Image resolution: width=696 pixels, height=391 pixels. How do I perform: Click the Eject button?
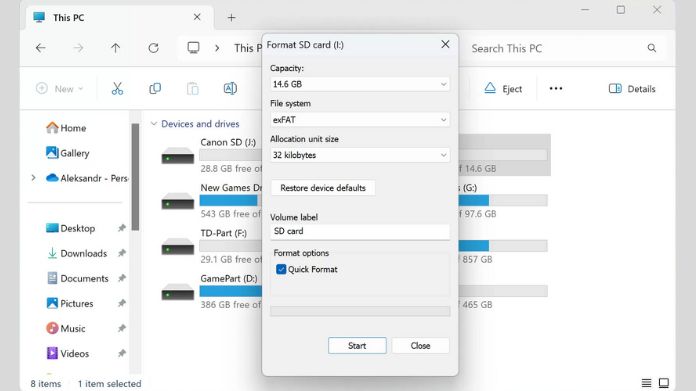pos(503,89)
